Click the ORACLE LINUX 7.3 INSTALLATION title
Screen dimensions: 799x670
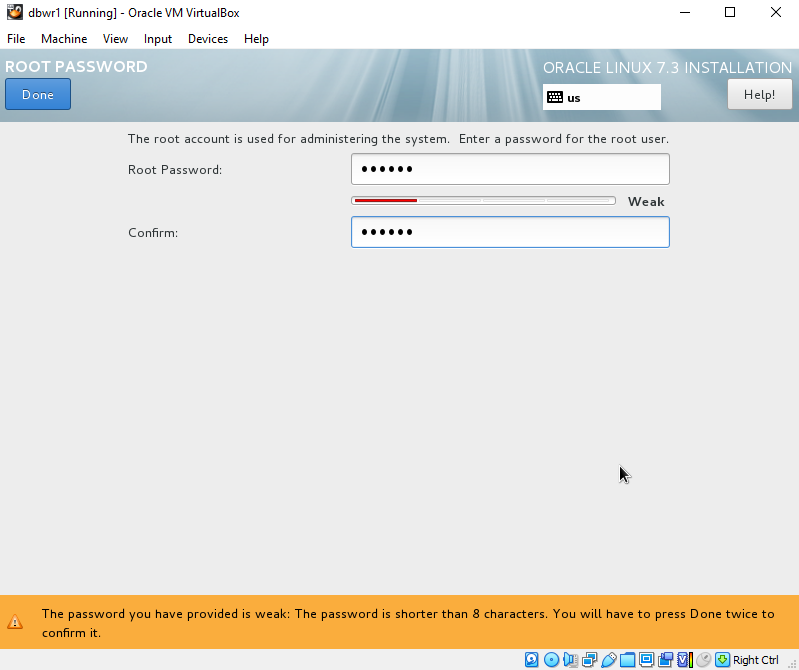[668, 68]
